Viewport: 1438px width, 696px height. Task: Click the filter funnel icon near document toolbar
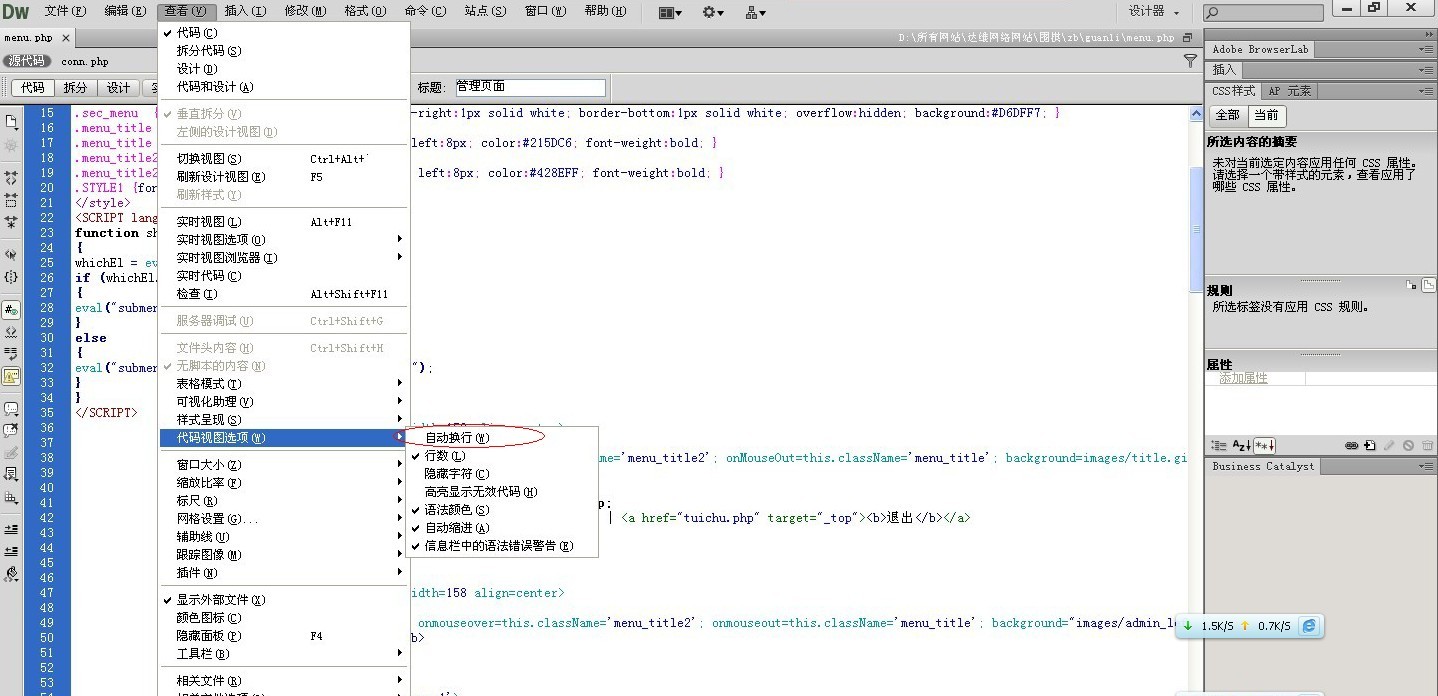tap(1190, 61)
